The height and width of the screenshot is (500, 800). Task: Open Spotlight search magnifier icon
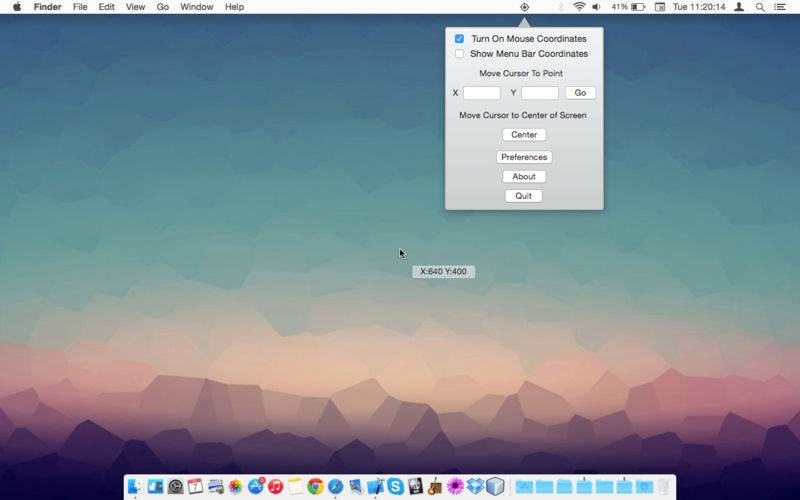[x=760, y=7]
